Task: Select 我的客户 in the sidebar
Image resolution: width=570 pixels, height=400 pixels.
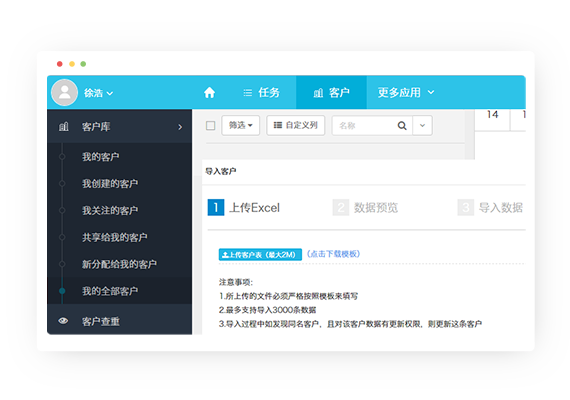Action: 101,157
